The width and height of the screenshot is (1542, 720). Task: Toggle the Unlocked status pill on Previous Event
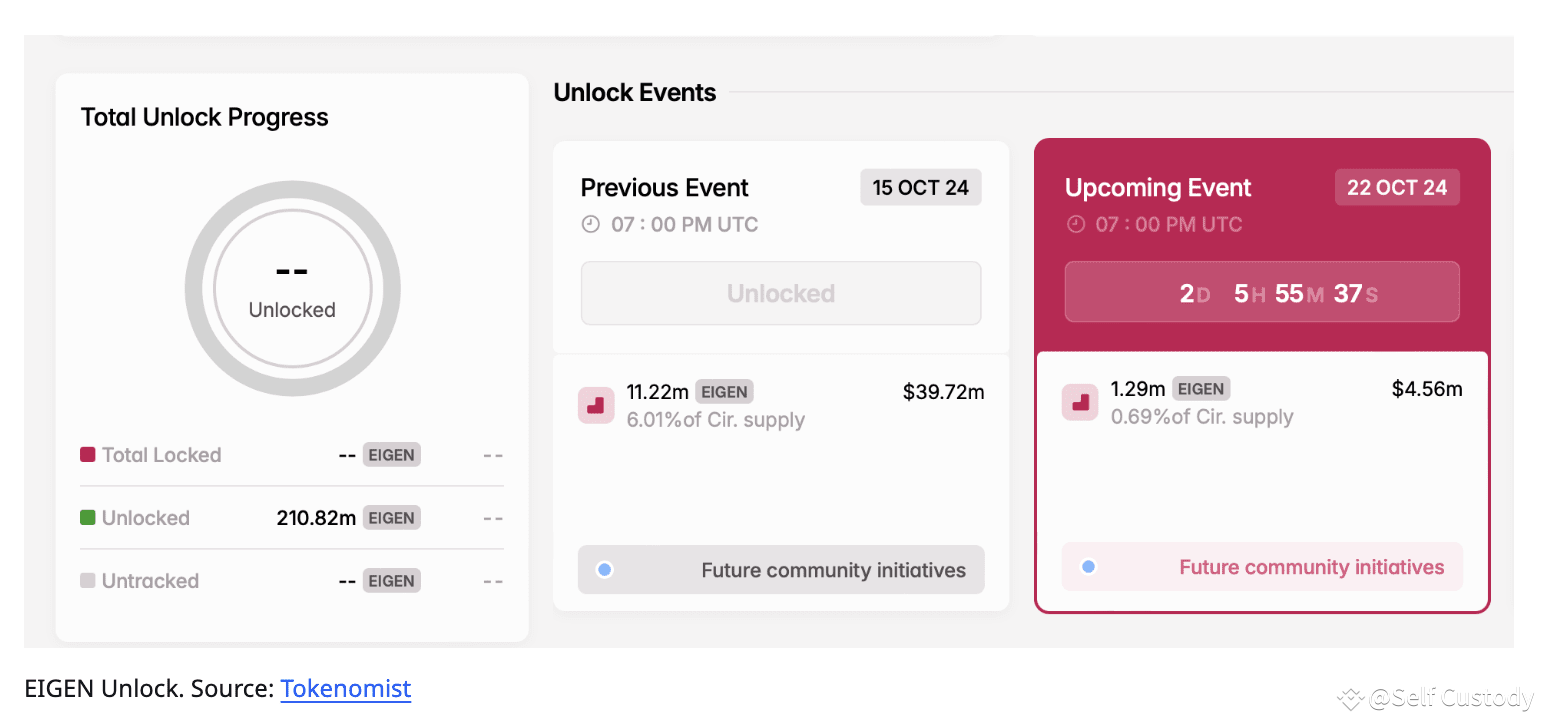(780, 292)
